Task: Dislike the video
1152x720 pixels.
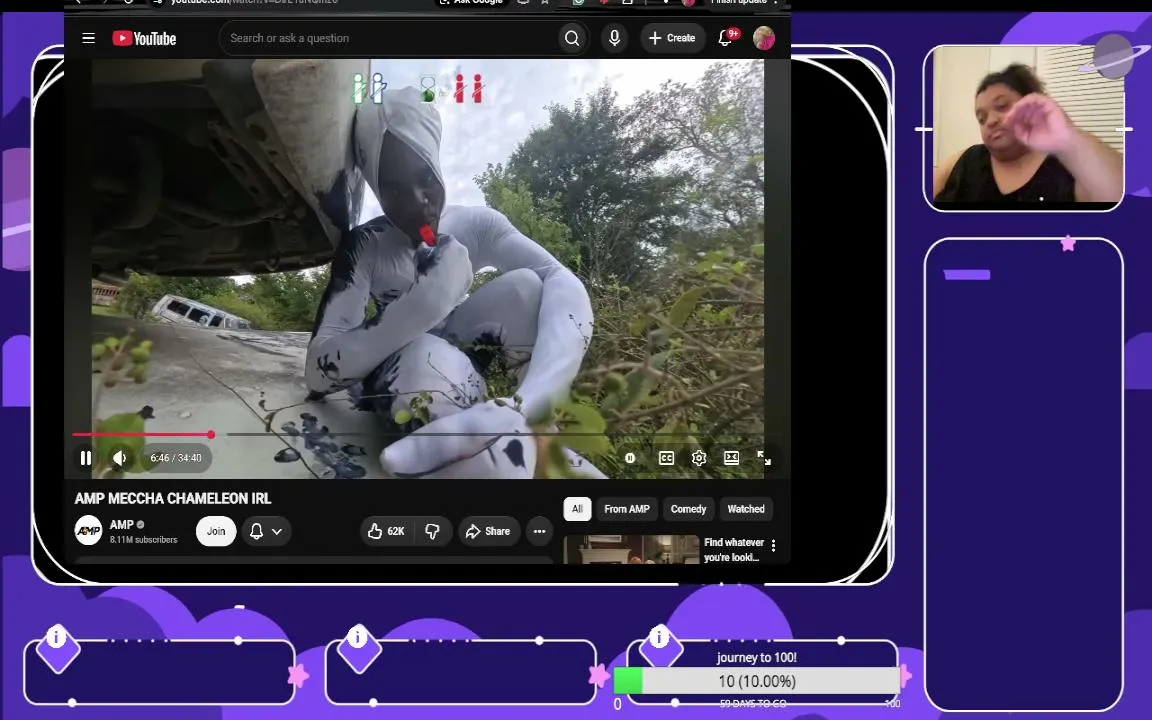Action: click(433, 531)
